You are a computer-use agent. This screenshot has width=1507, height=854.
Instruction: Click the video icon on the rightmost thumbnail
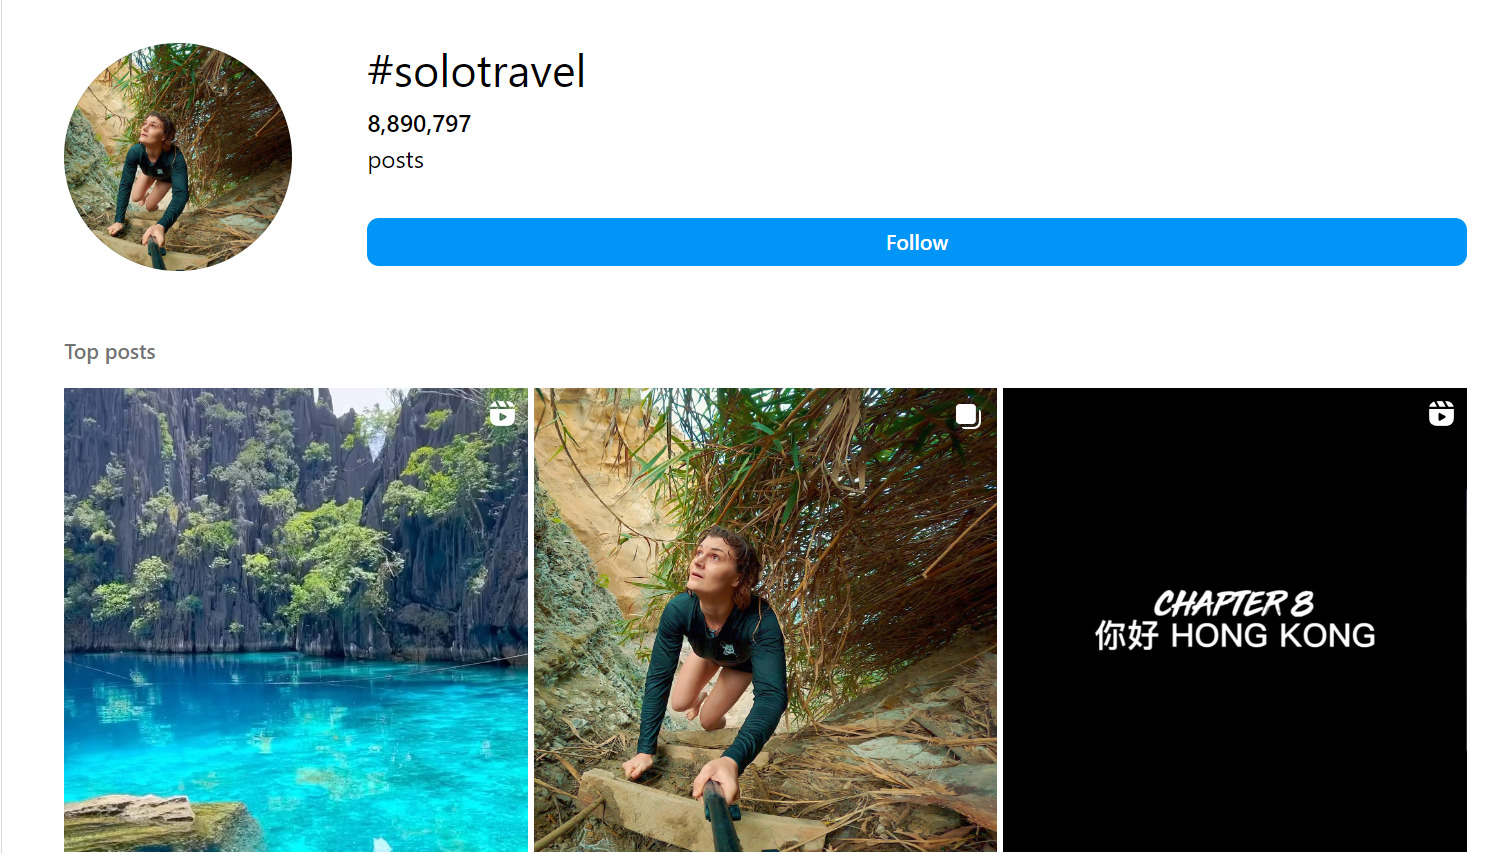(x=1440, y=413)
